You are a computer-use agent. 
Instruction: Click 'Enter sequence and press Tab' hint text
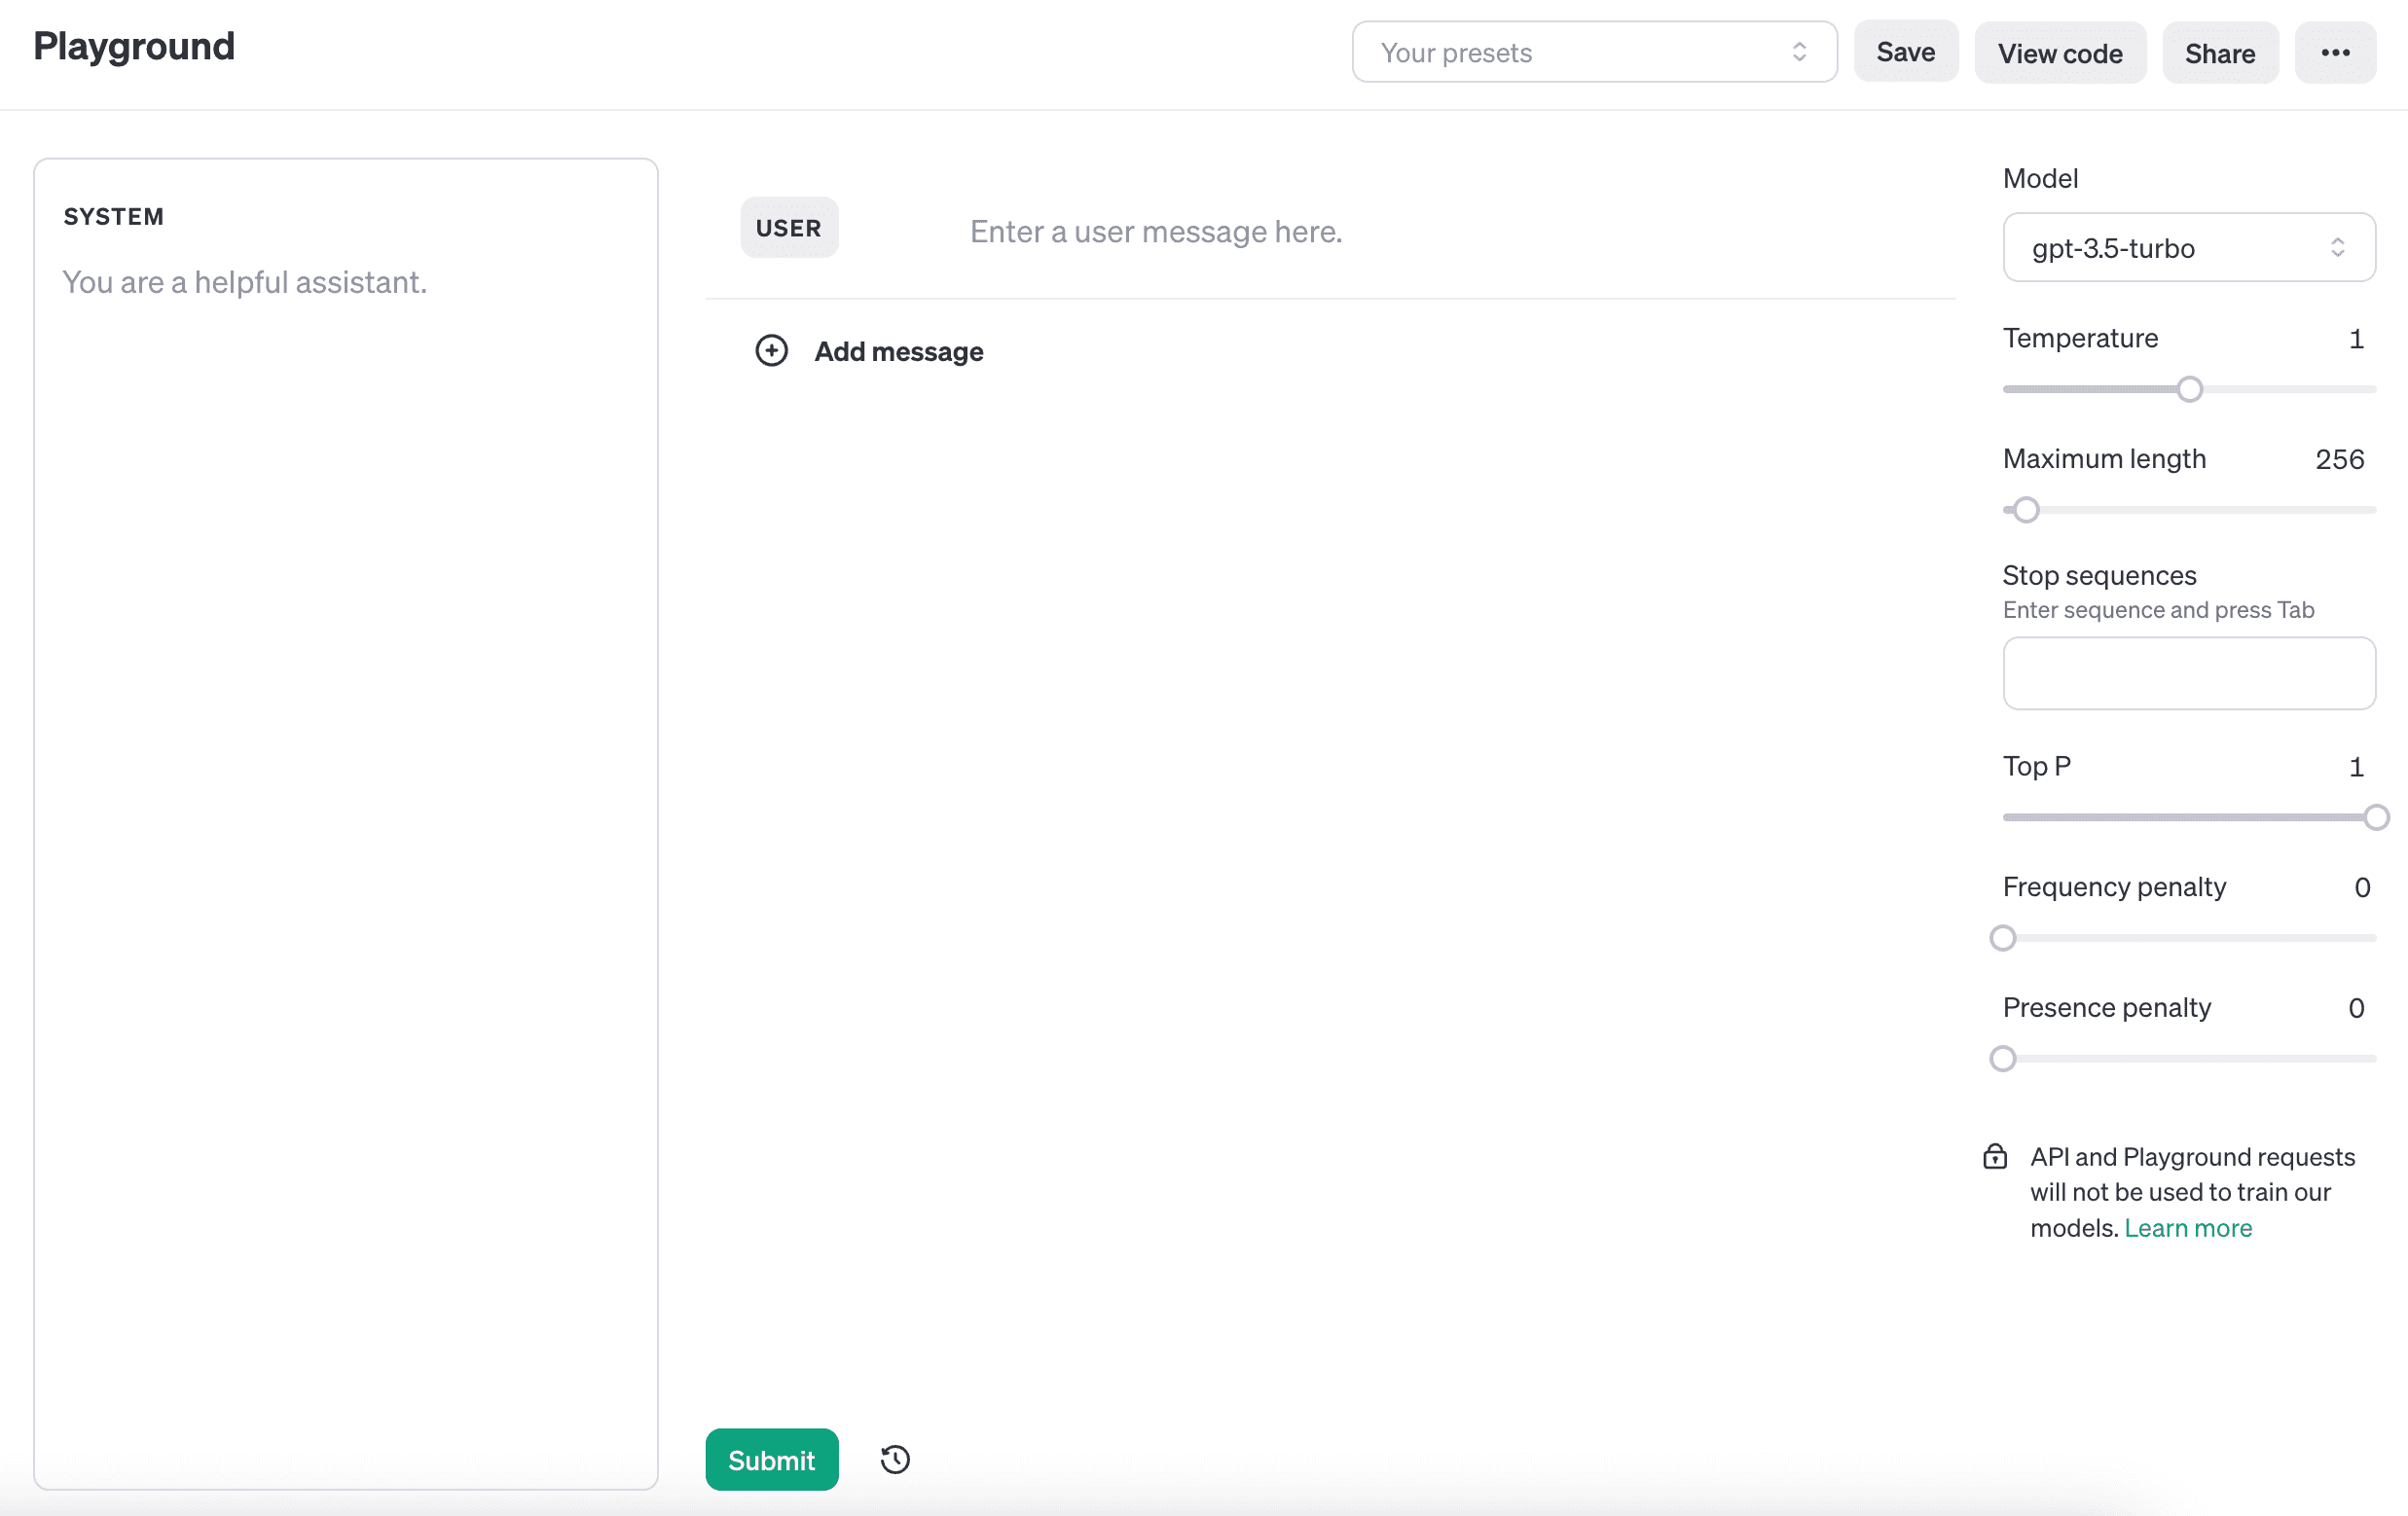2158,610
